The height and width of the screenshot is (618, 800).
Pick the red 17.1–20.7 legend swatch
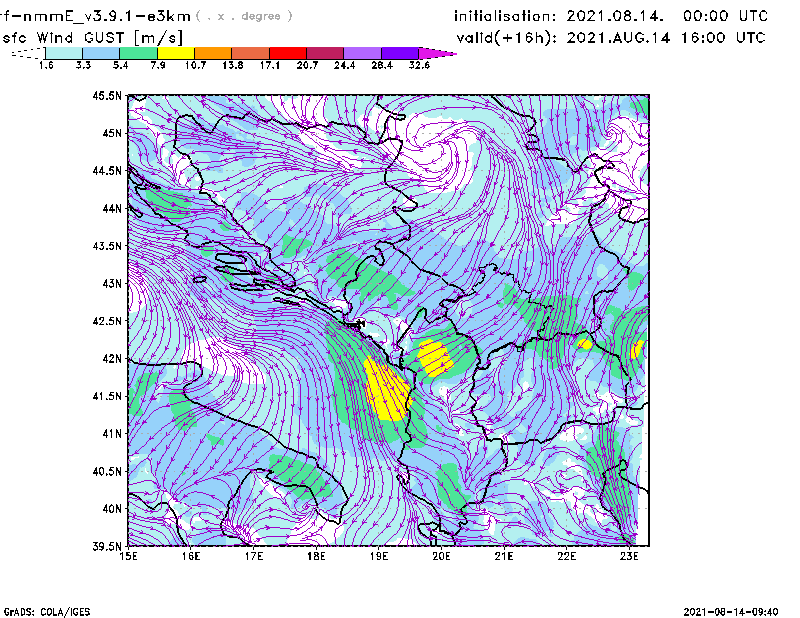click(x=288, y=53)
